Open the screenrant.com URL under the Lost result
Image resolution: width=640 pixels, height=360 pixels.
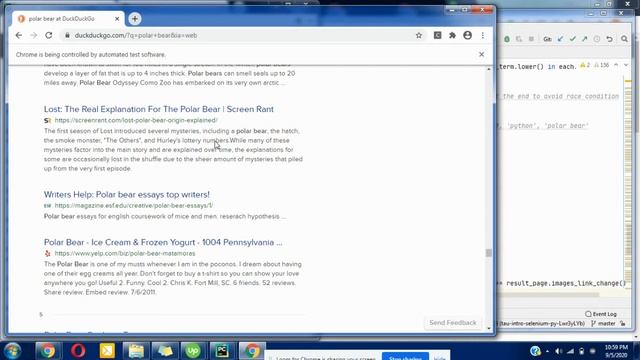pyautogui.click(x=136, y=120)
